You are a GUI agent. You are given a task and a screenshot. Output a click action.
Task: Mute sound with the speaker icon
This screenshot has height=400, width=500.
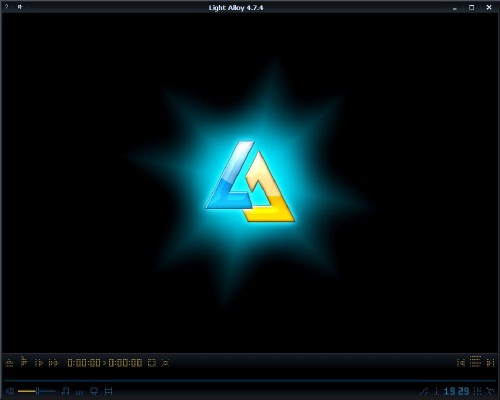tap(10, 391)
